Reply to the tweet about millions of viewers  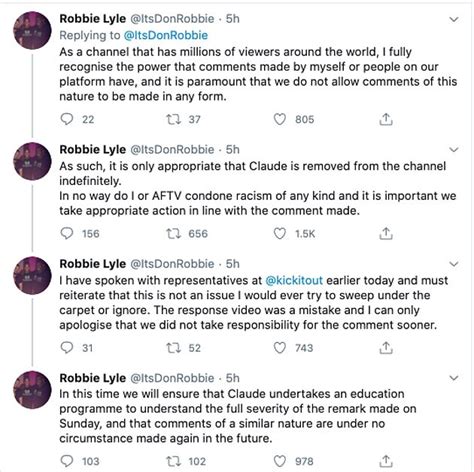67,119
